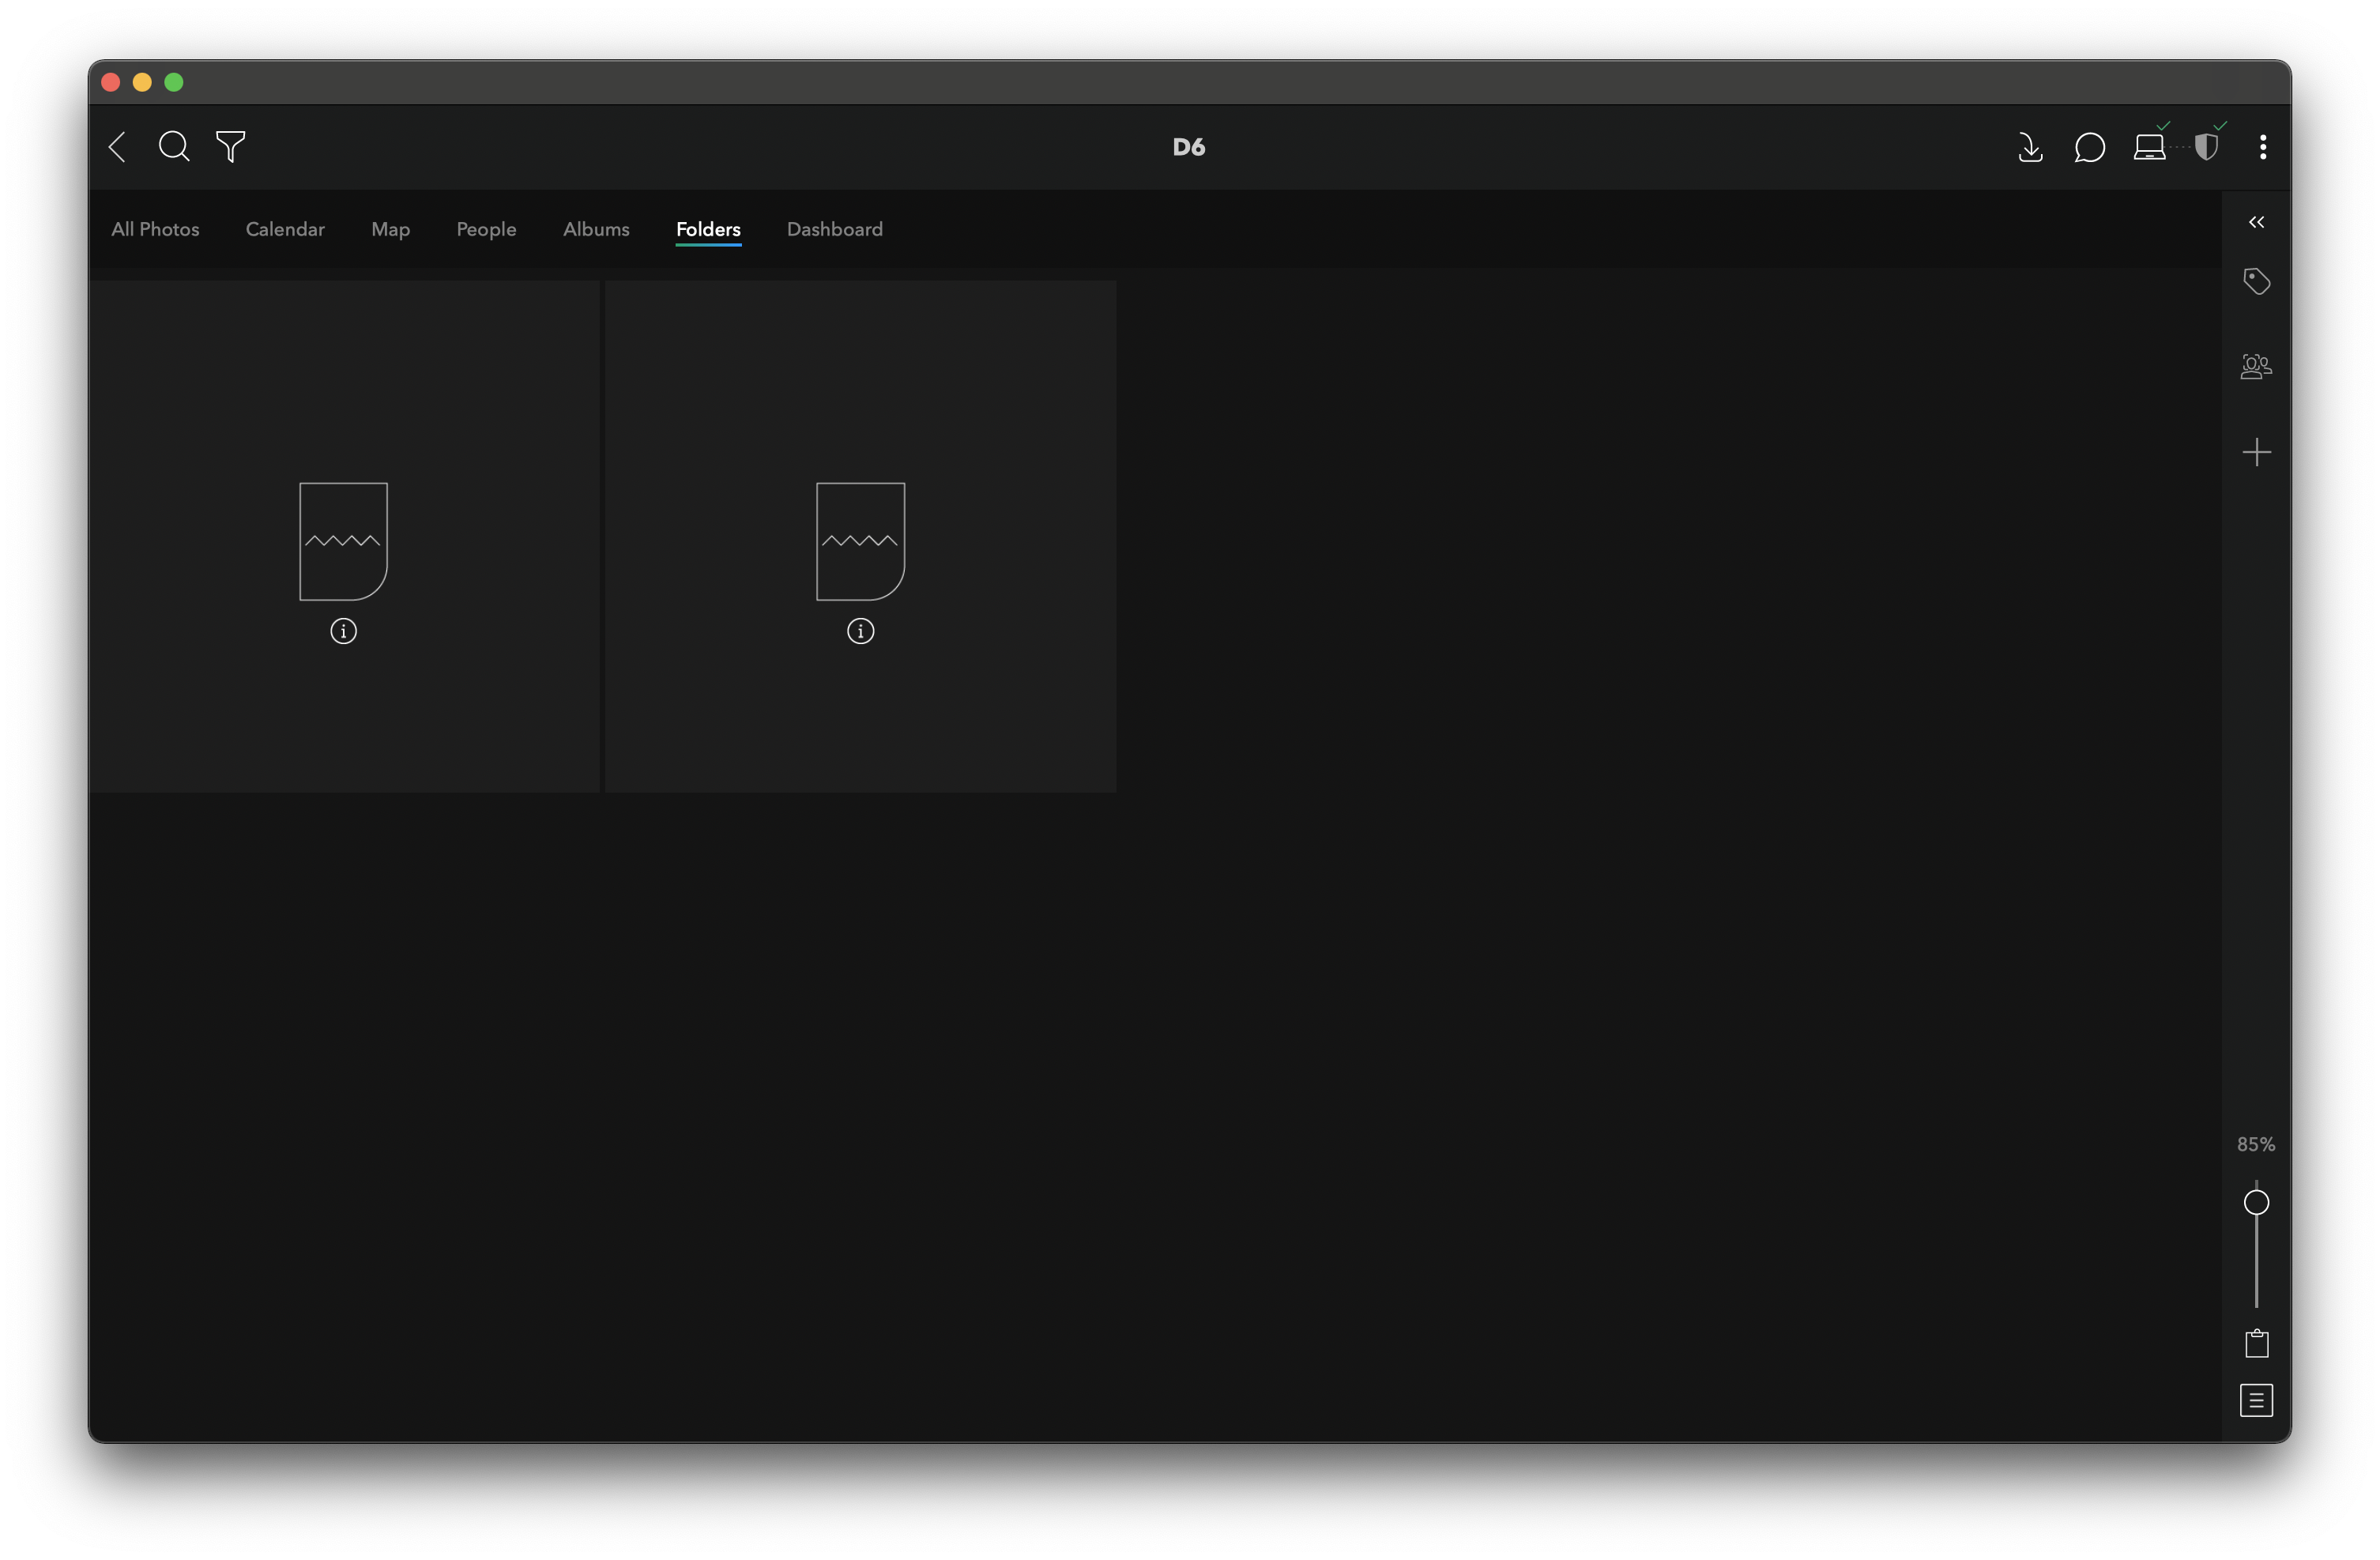Open the comments speech bubble icon
The width and height of the screenshot is (2380, 1560).
click(x=2089, y=147)
